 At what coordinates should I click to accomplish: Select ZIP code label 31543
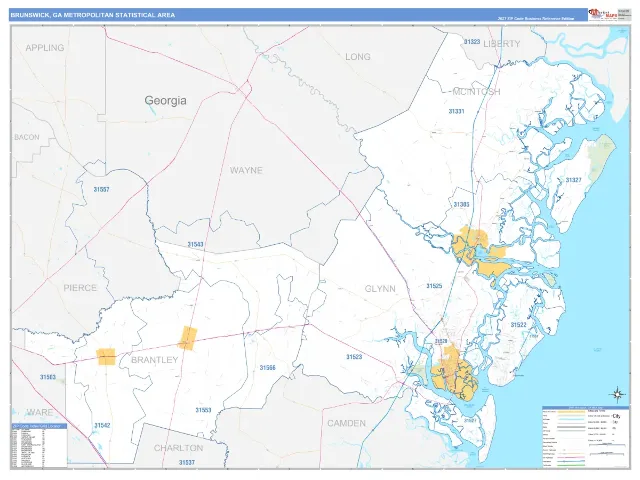click(x=195, y=244)
